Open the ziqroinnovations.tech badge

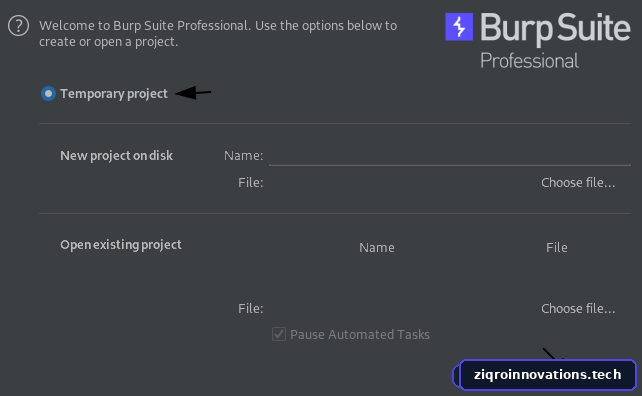click(547, 375)
